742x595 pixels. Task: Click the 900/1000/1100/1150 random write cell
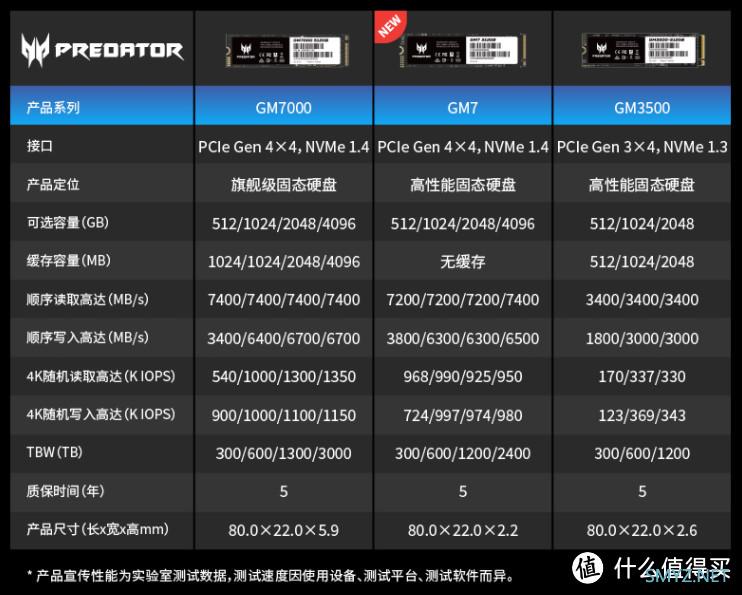(x=283, y=416)
